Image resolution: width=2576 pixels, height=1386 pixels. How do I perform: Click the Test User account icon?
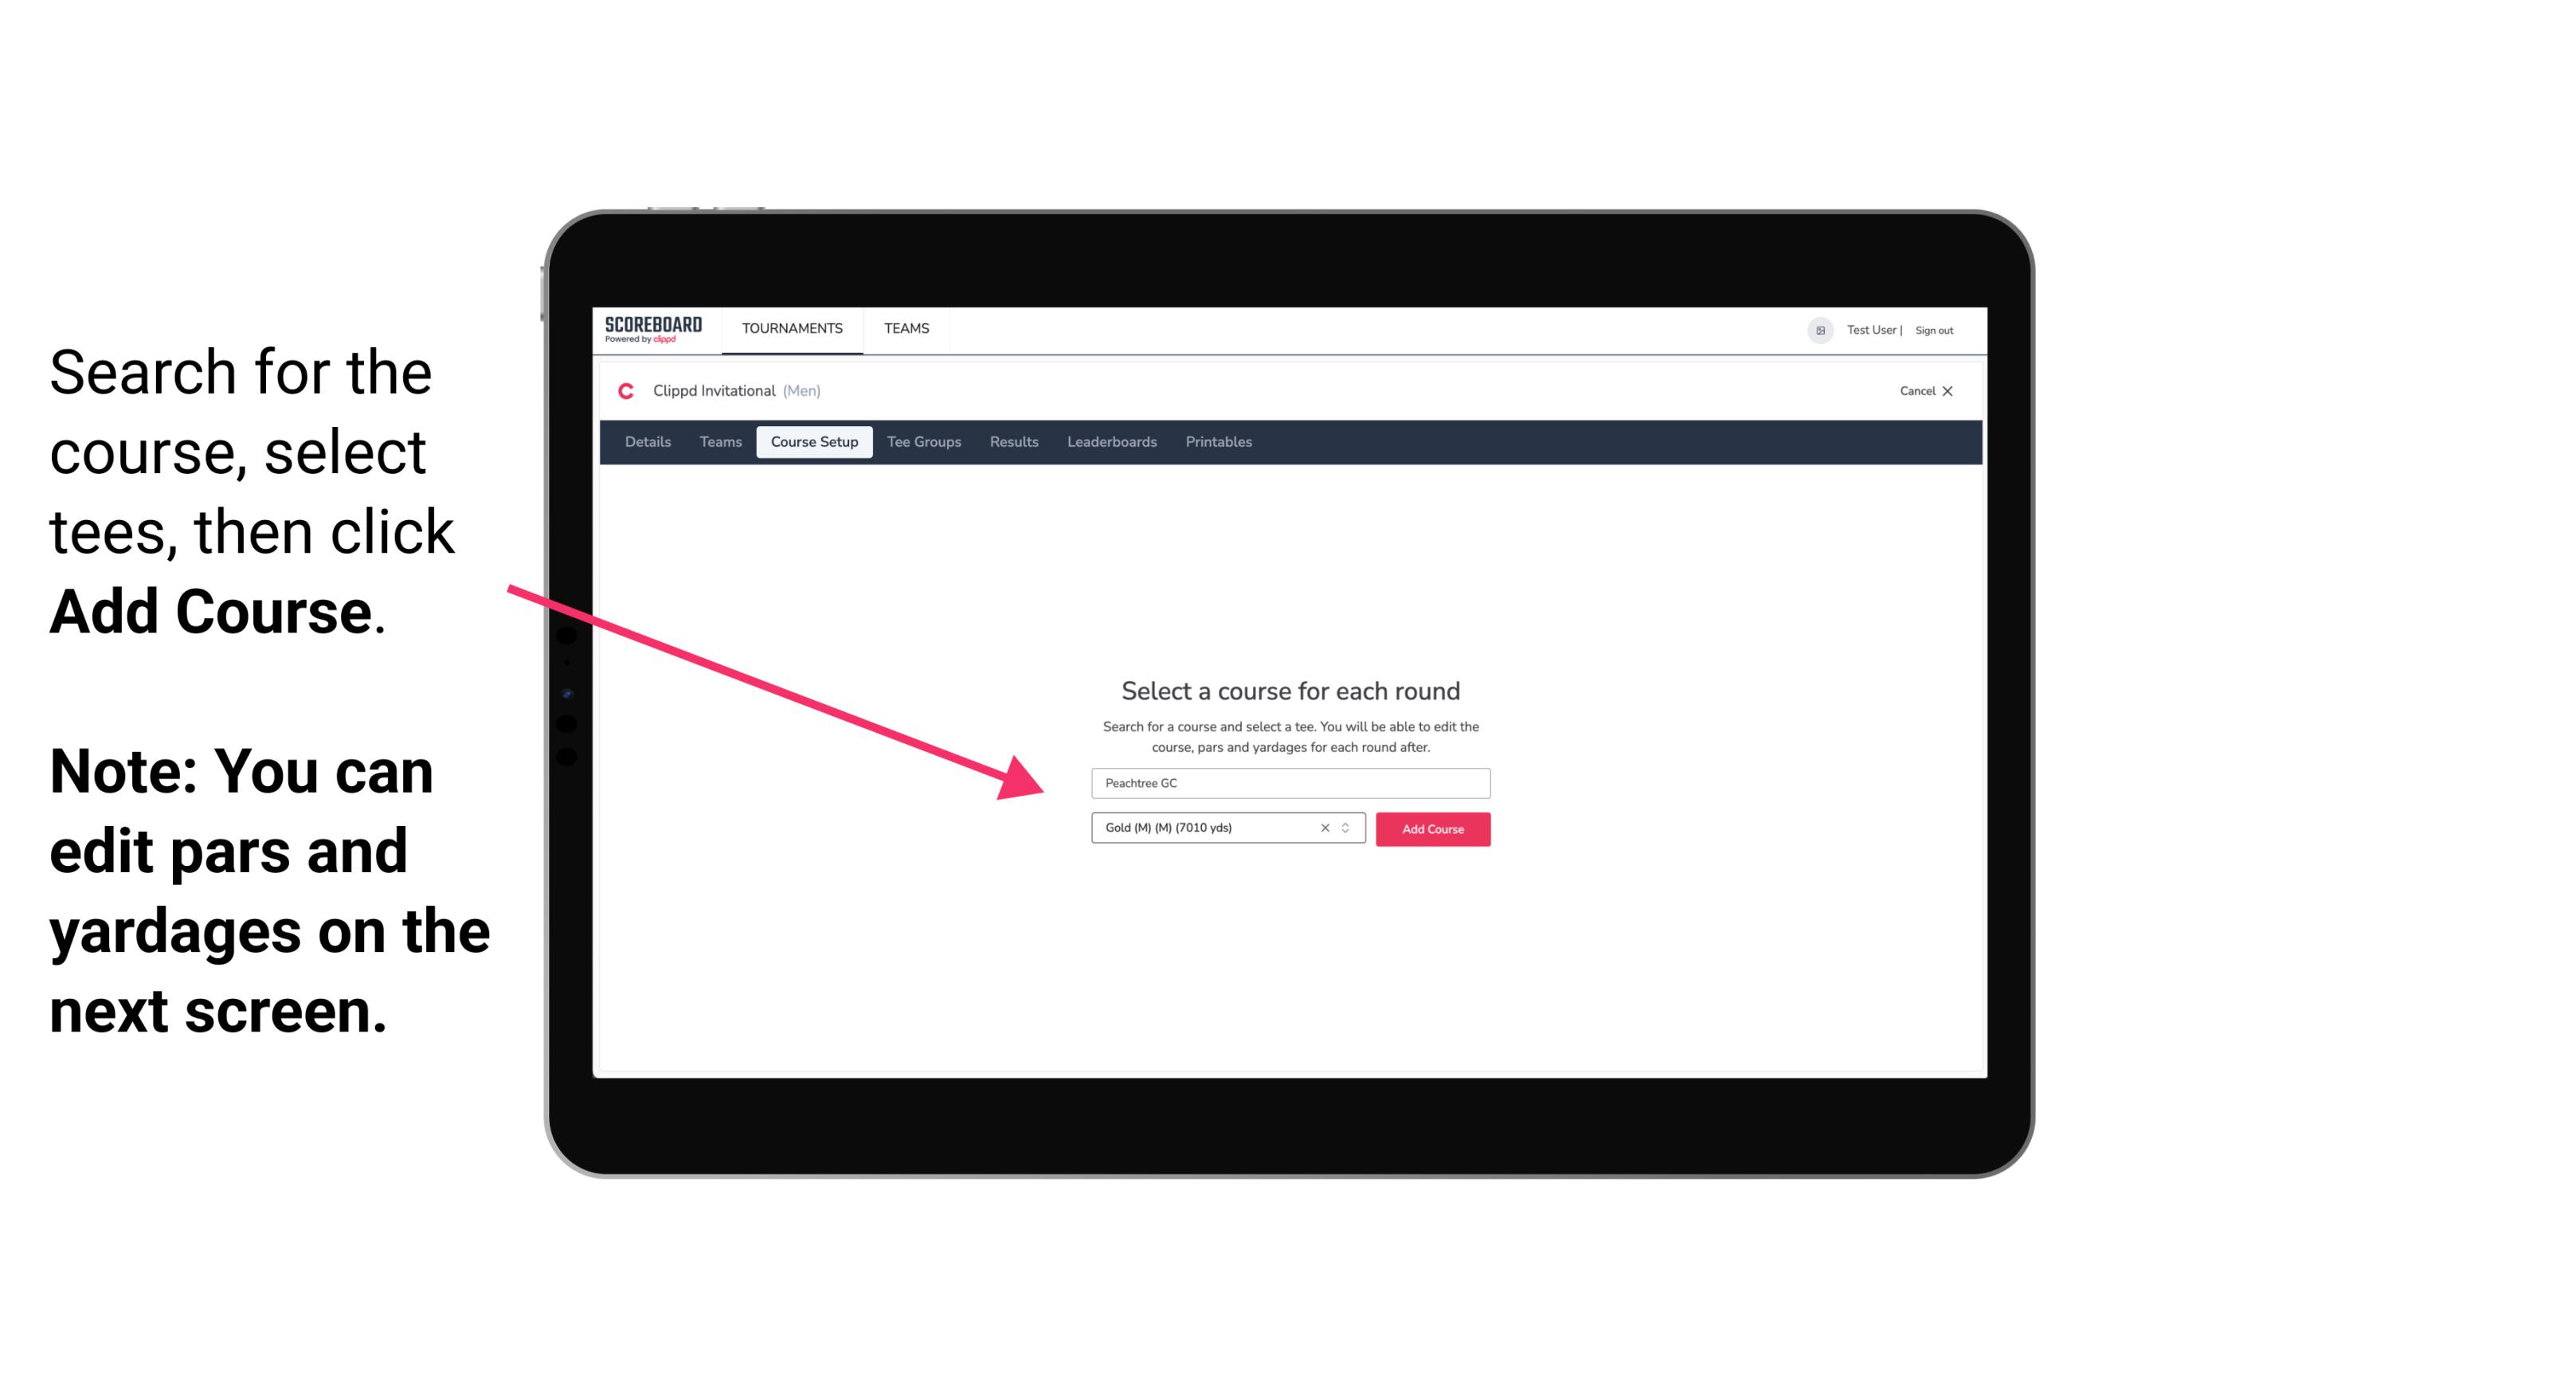pos(1815,330)
